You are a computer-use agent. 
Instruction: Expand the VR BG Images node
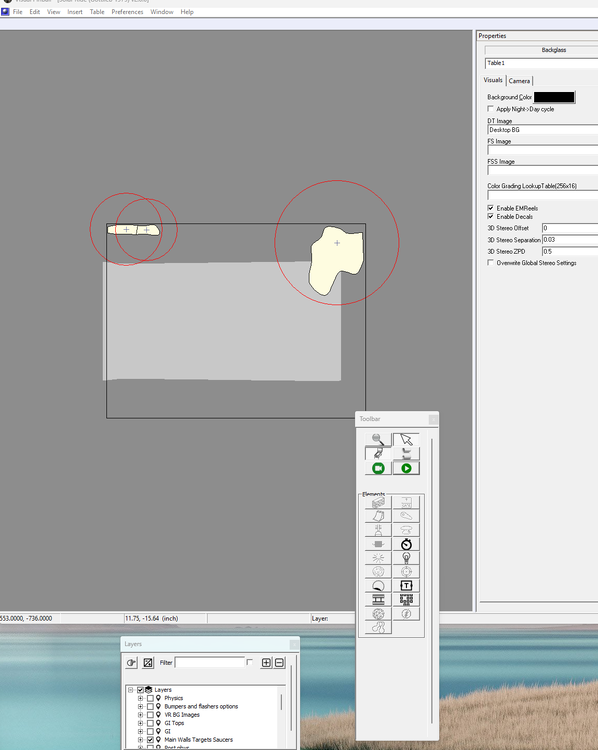140,715
